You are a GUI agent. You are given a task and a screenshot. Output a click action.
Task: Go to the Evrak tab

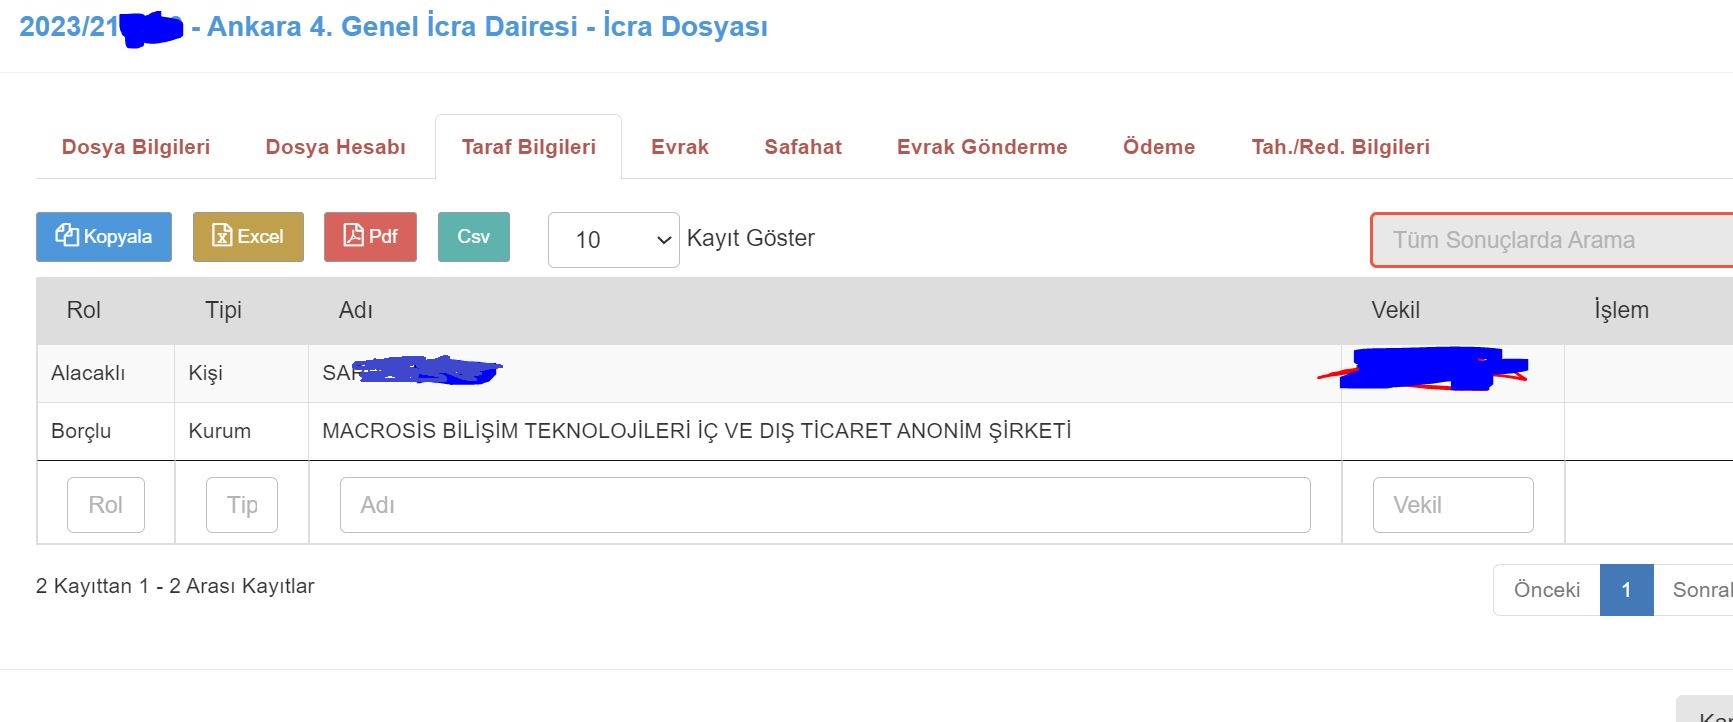tap(679, 147)
